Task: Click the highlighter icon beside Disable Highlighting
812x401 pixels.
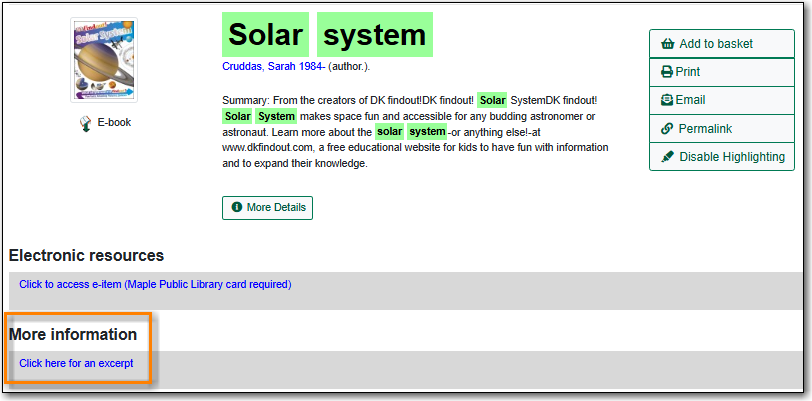Action: (668, 156)
